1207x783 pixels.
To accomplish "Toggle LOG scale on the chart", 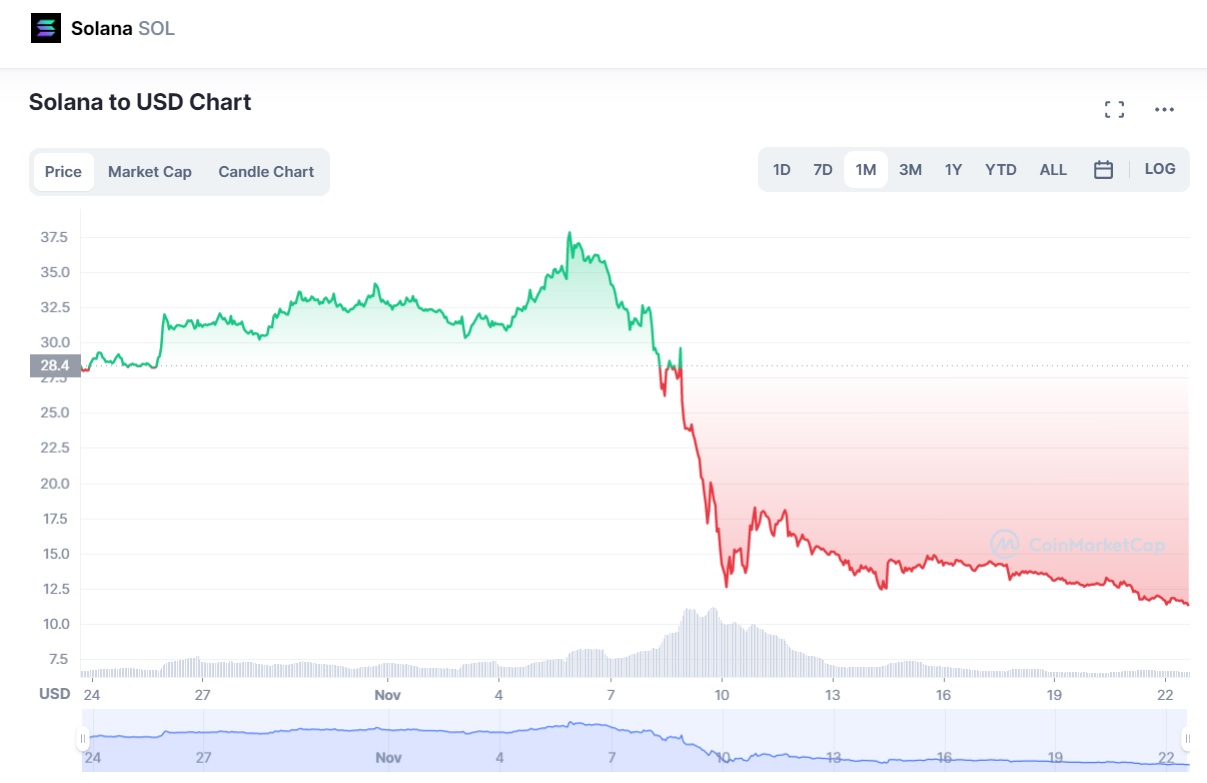I will [x=1159, y=169].
